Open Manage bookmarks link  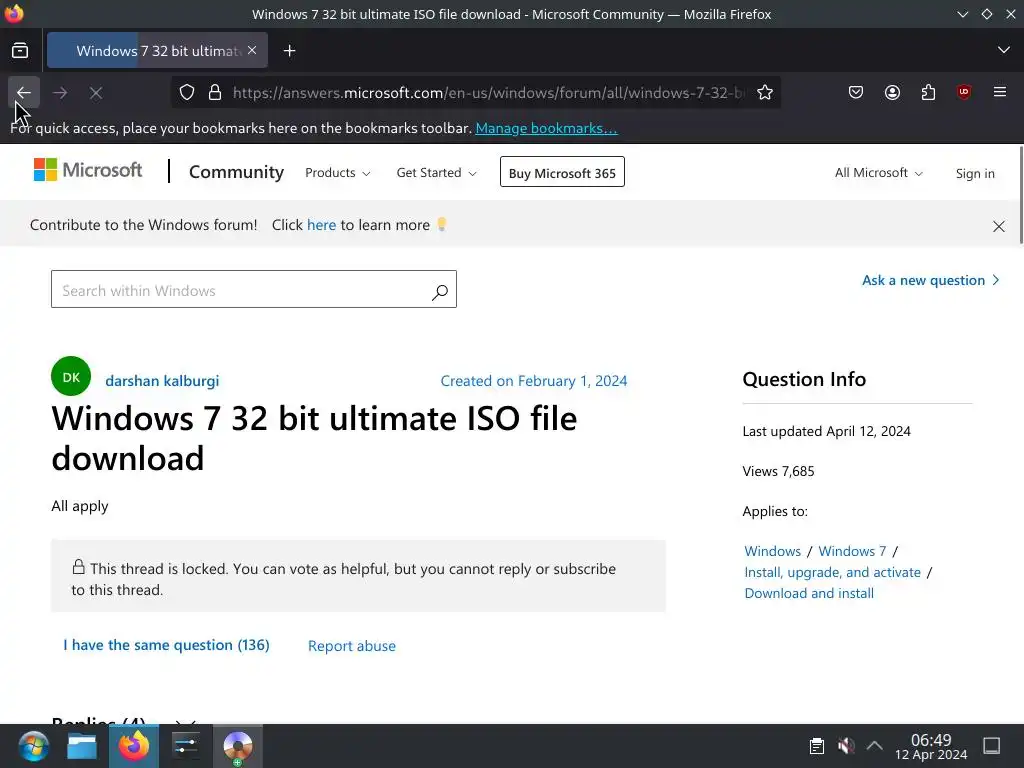point(546,128)
